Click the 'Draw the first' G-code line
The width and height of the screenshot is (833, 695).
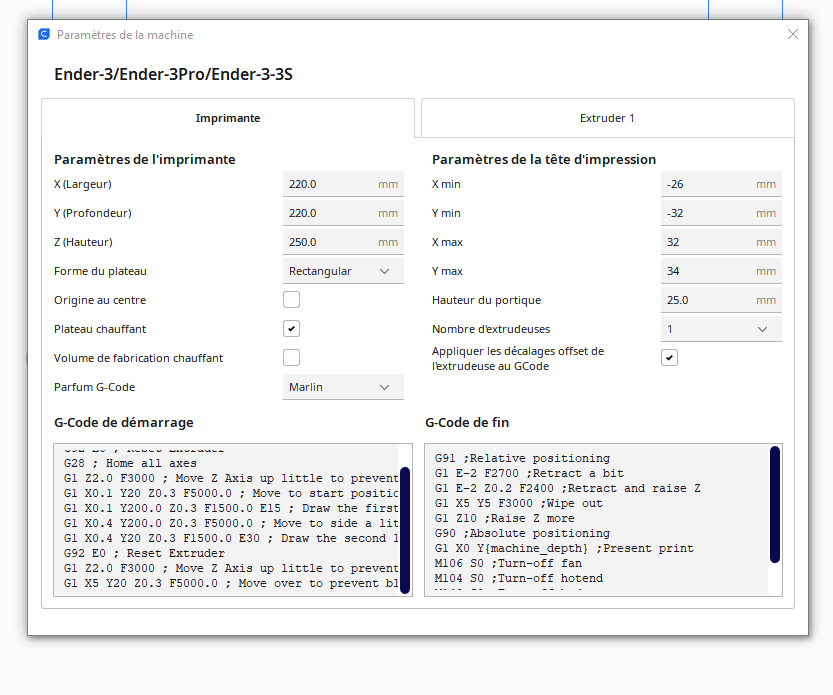click(231, 508)
